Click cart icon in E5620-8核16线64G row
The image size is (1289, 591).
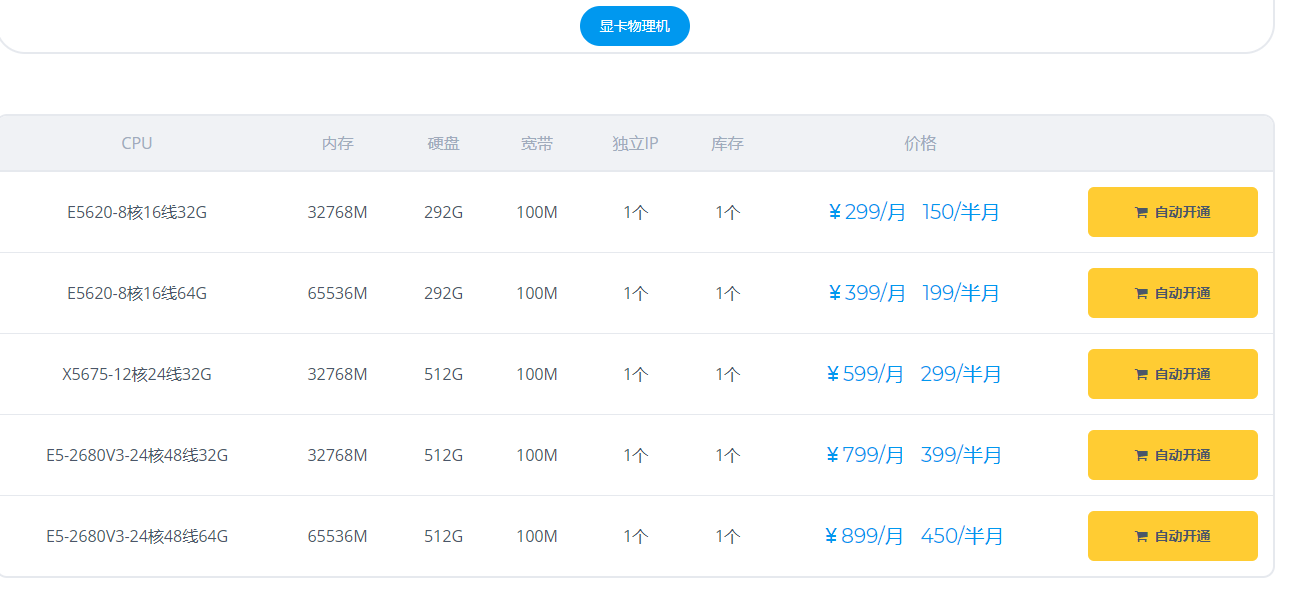1141,293
